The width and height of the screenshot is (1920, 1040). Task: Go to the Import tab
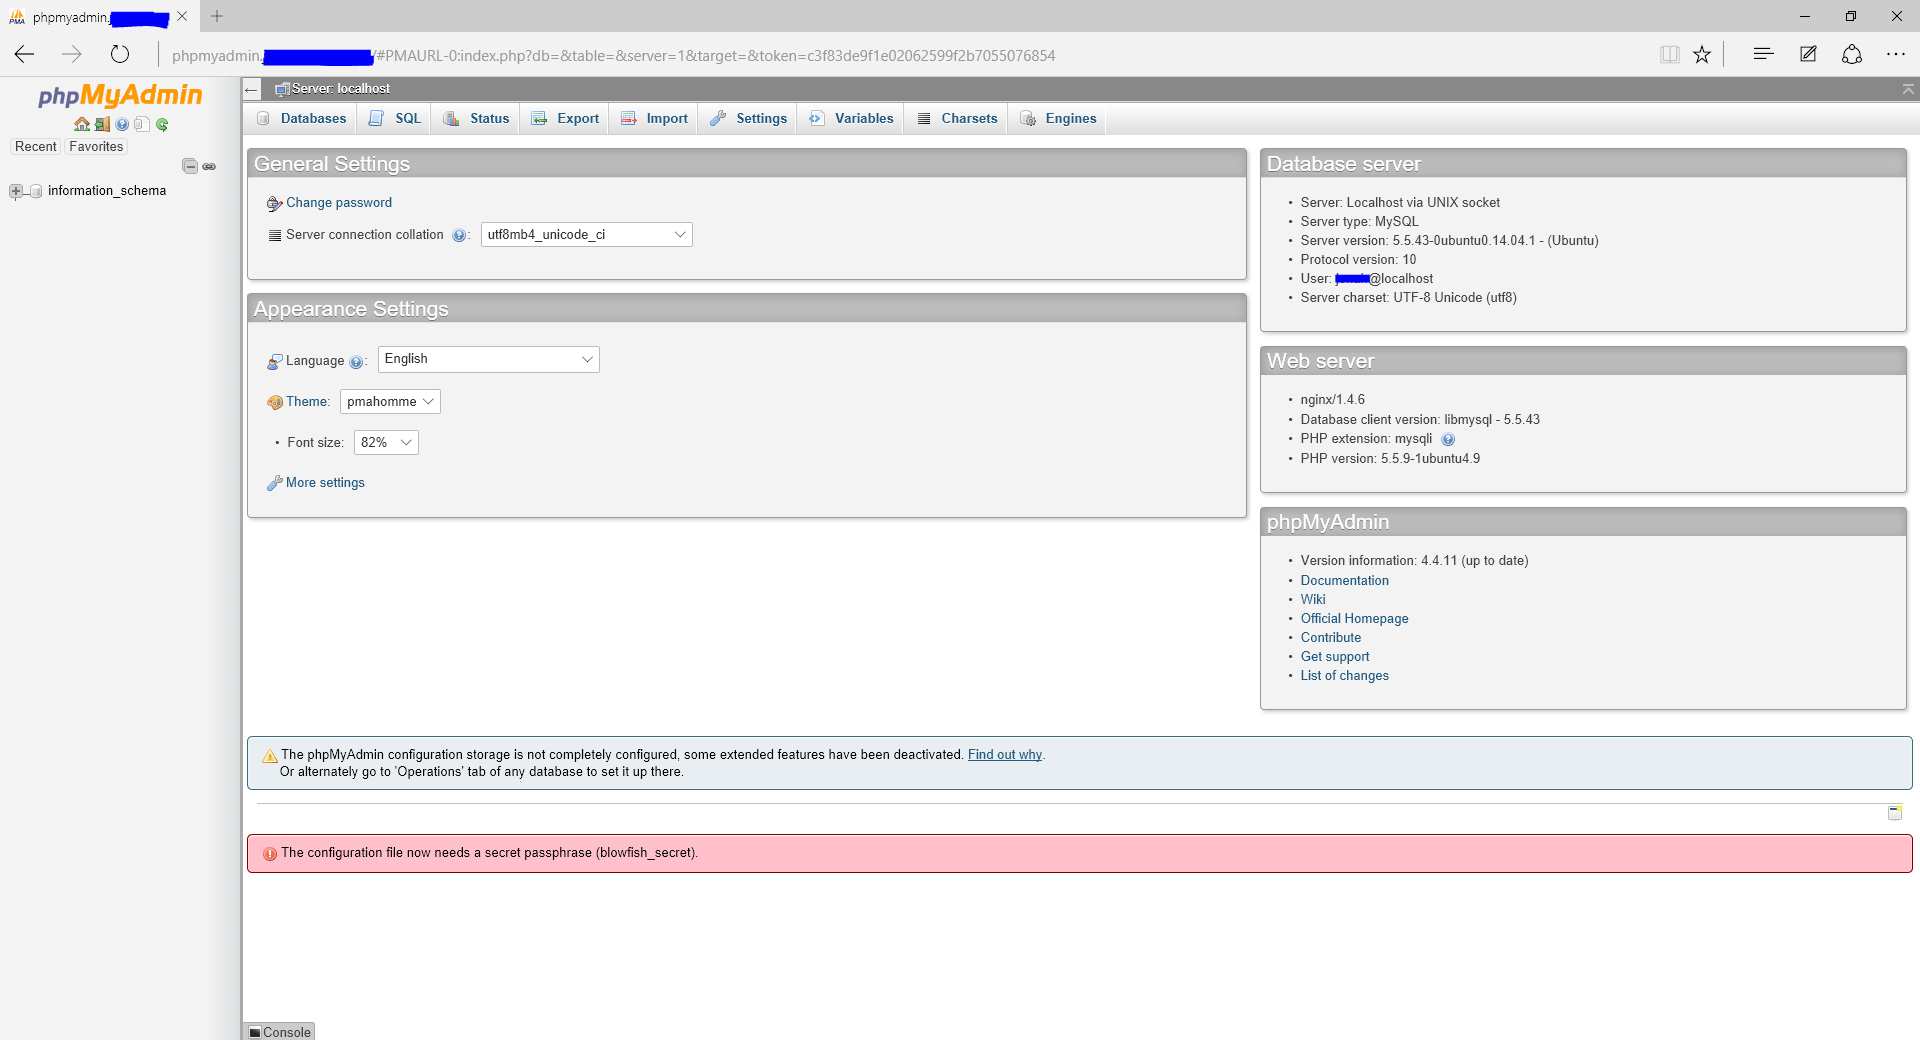pyautogui.click(x=654, y=119)
